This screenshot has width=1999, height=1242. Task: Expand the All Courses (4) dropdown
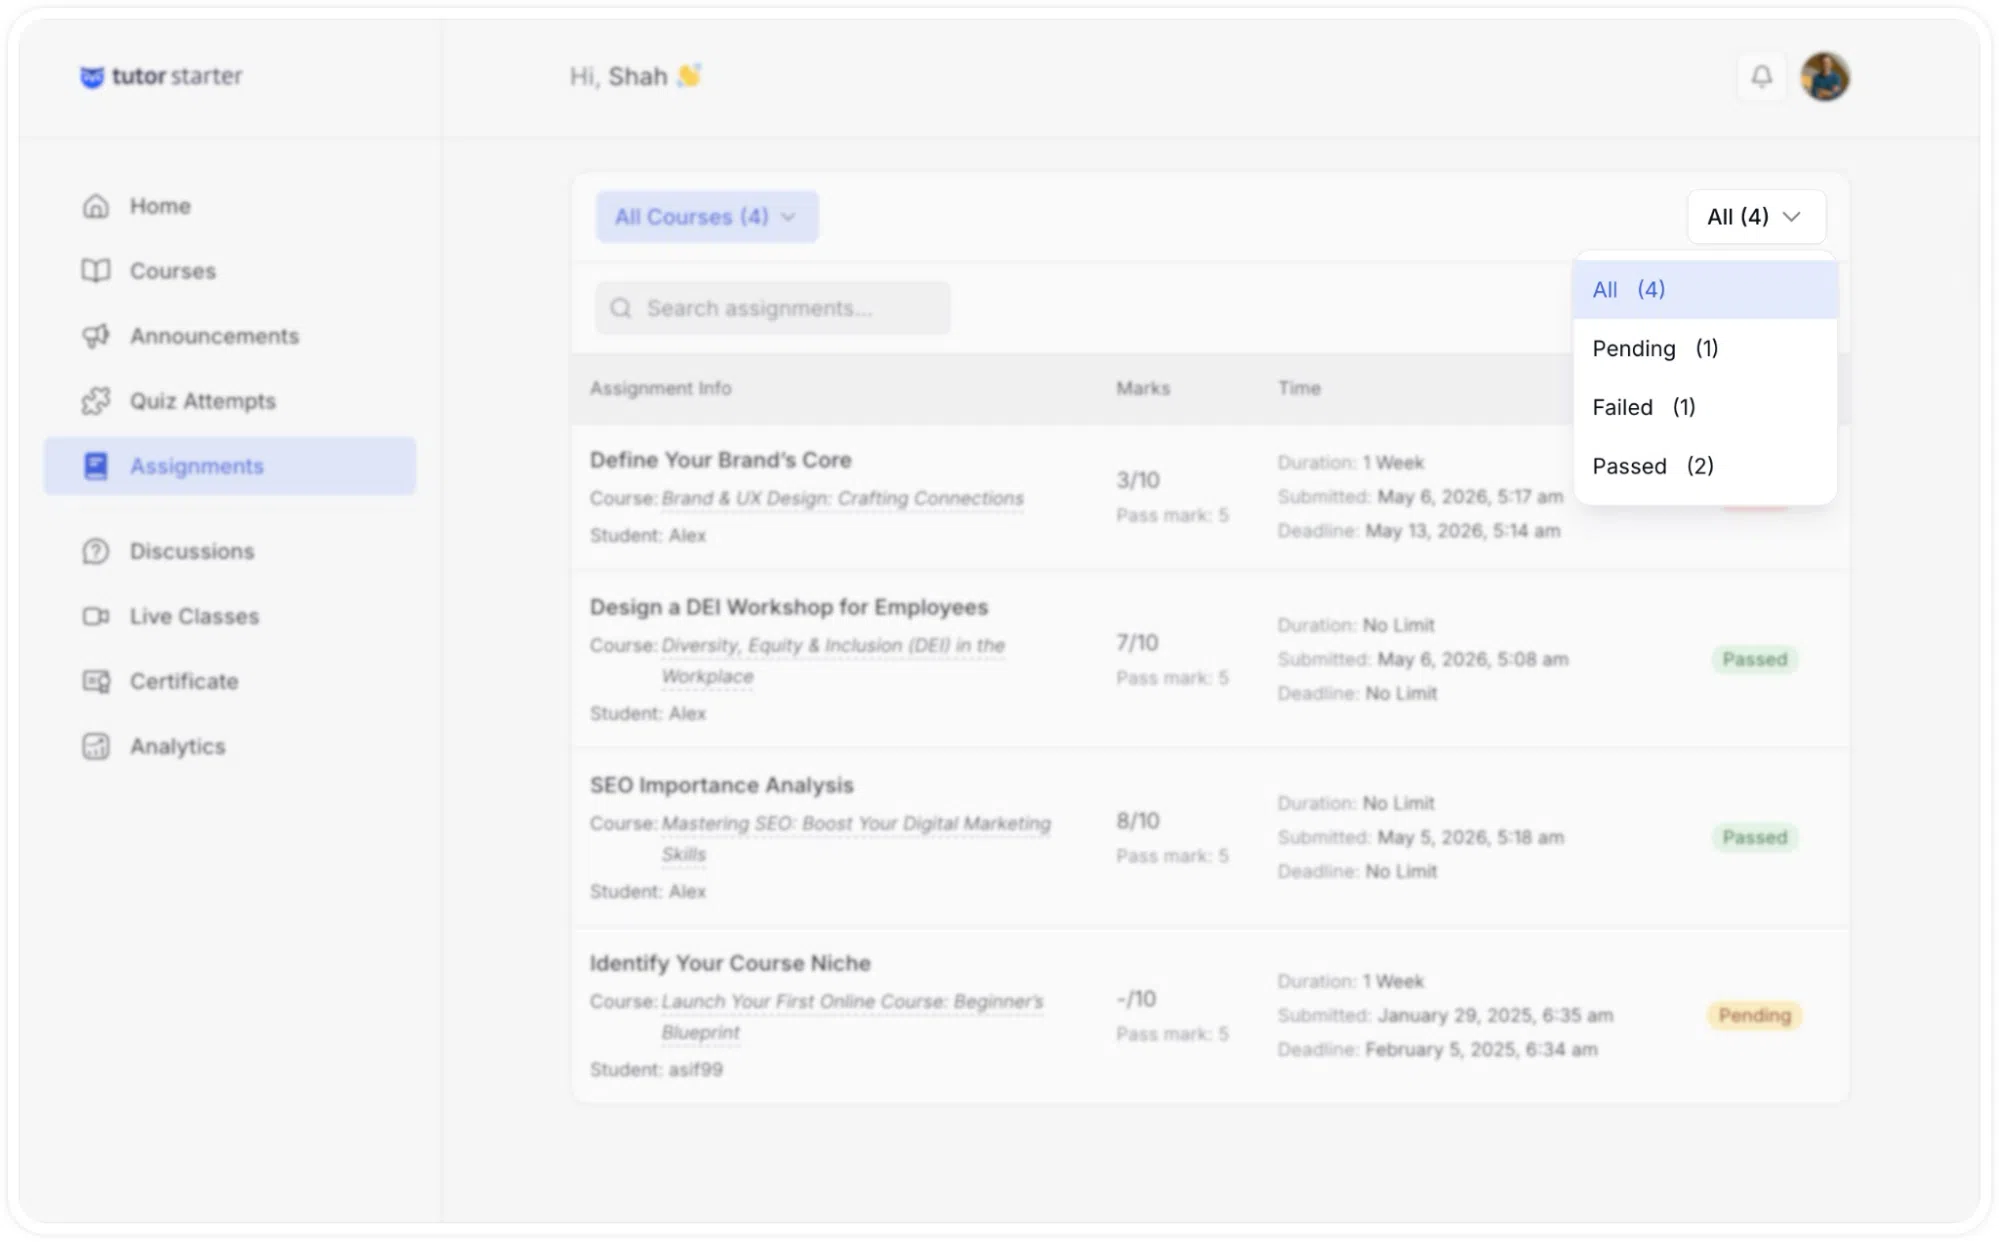pyautogui.click(x=707, y=217)
